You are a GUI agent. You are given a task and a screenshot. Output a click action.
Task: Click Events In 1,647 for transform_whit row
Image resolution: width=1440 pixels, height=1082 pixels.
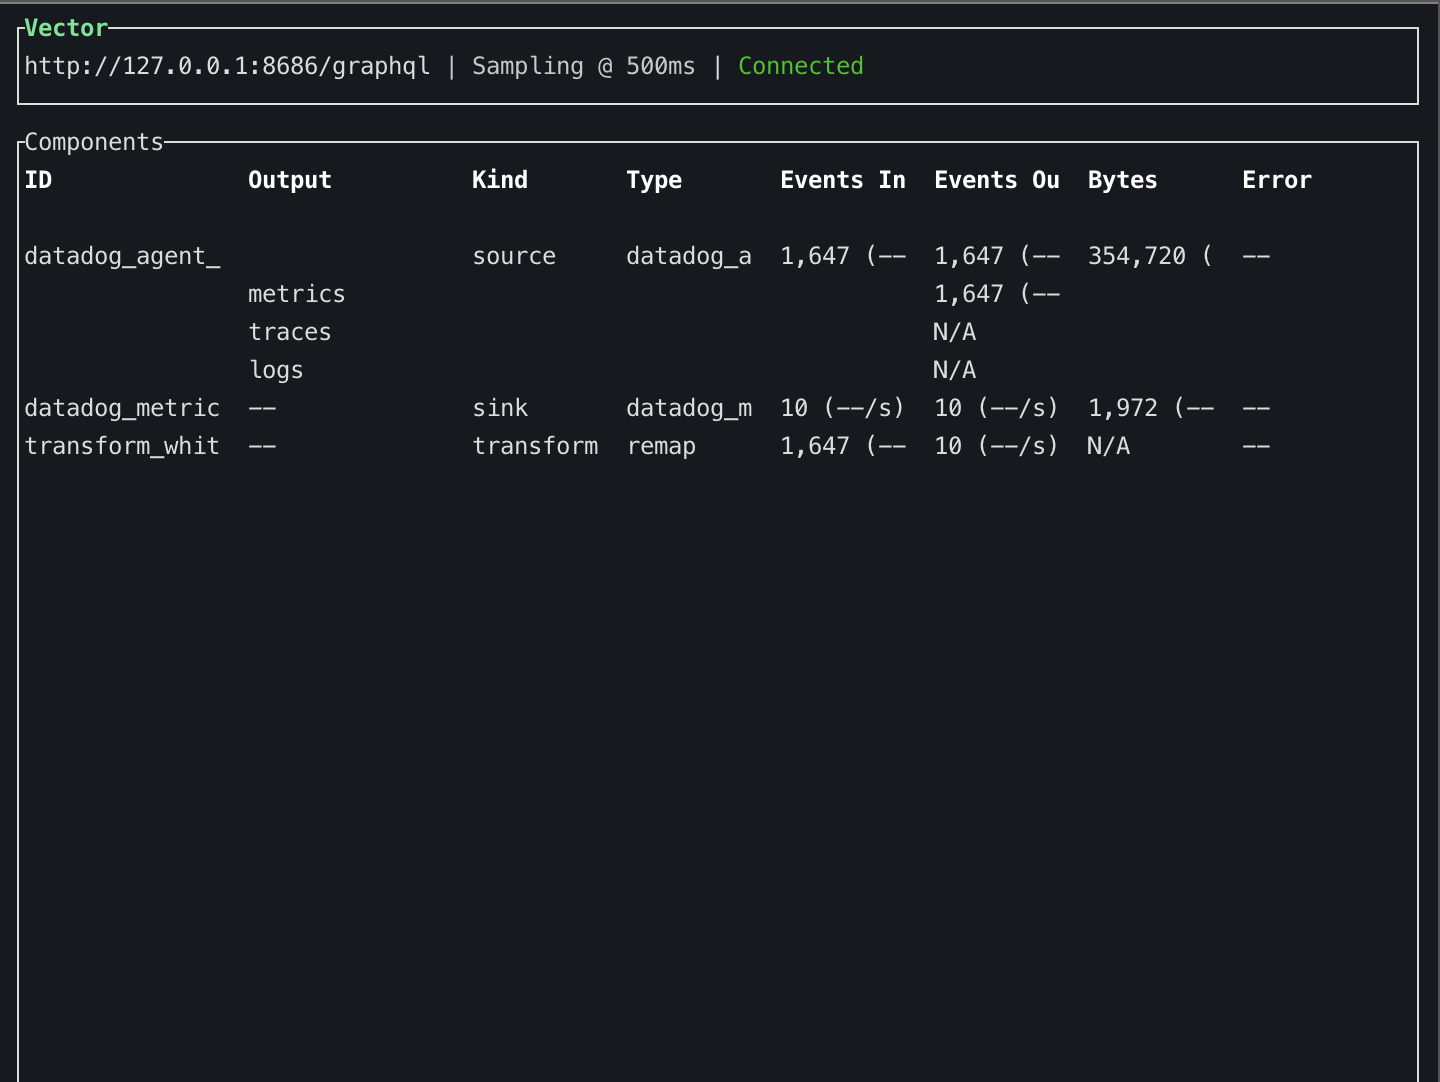pos(843,446)
